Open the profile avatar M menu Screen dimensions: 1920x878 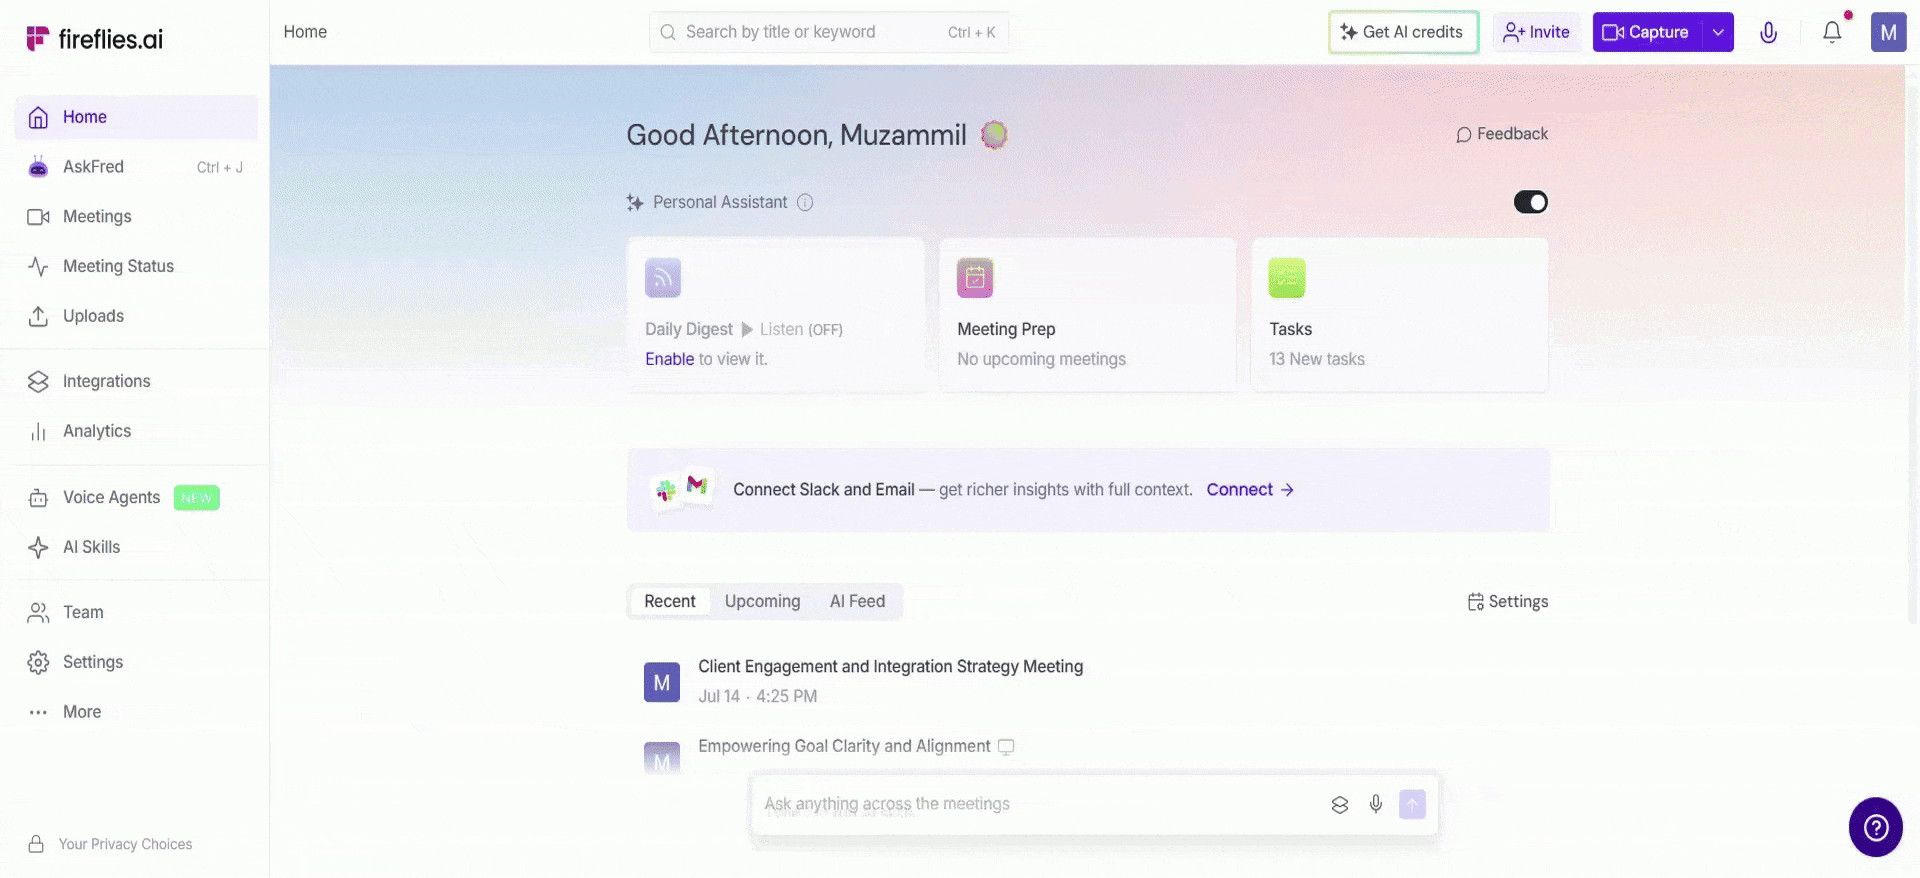click(1888, 32)
